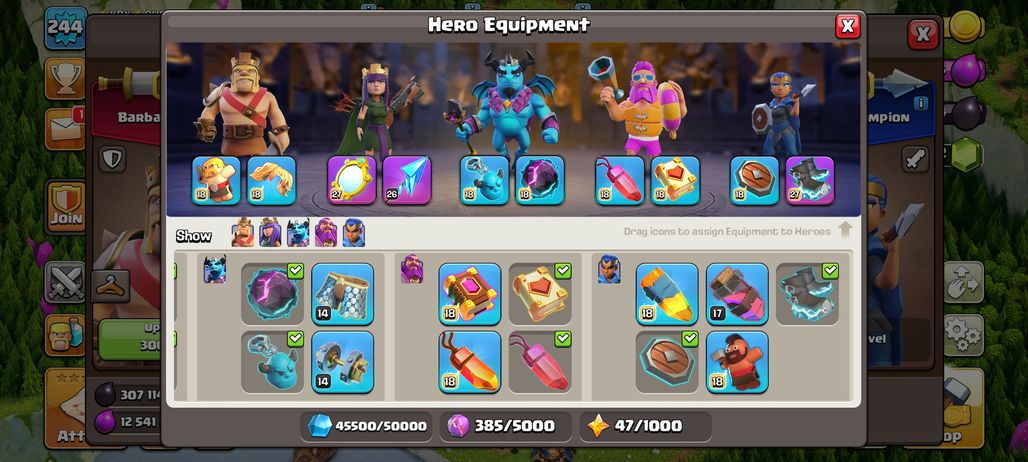Filter equipment by Barbarian King portrait
Image resolution: width=1028 pixels, height=462 pixels.
[x=243, y=233]
